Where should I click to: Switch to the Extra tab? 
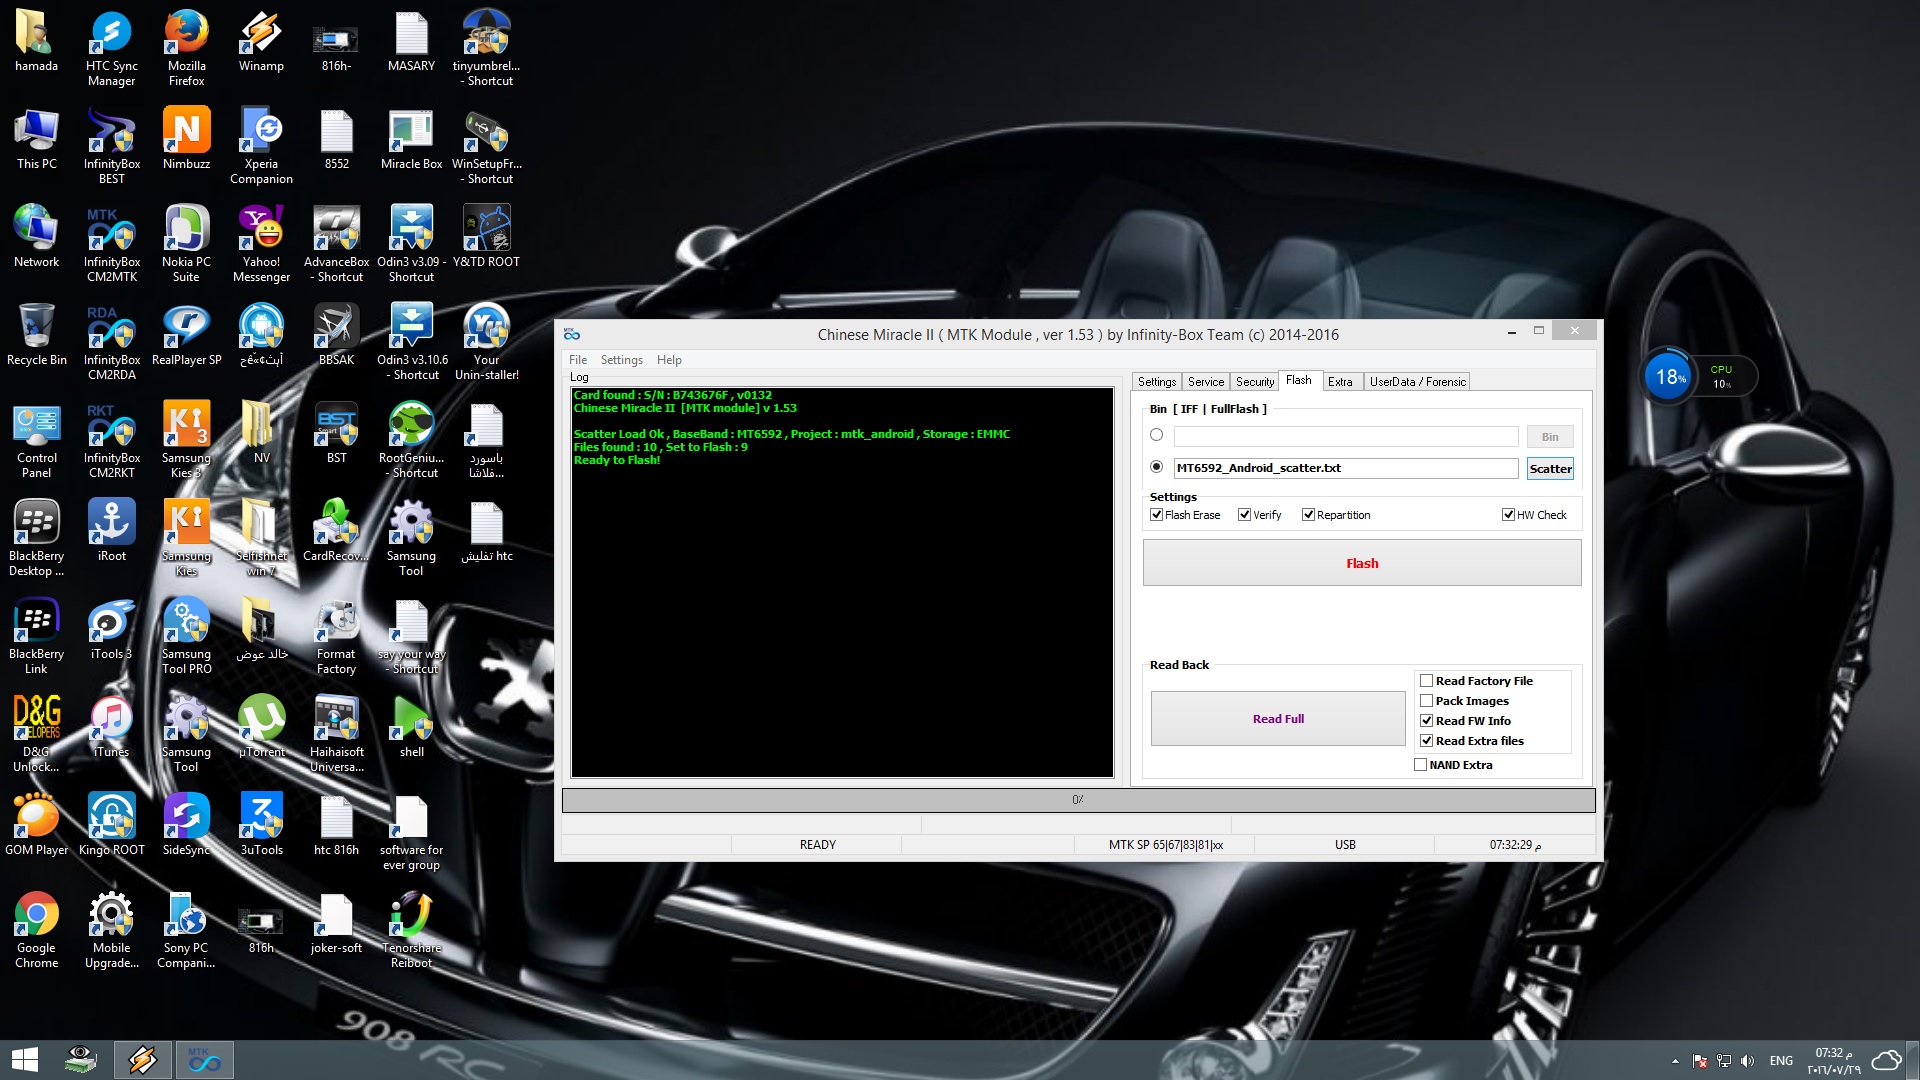pos(1340,382)
